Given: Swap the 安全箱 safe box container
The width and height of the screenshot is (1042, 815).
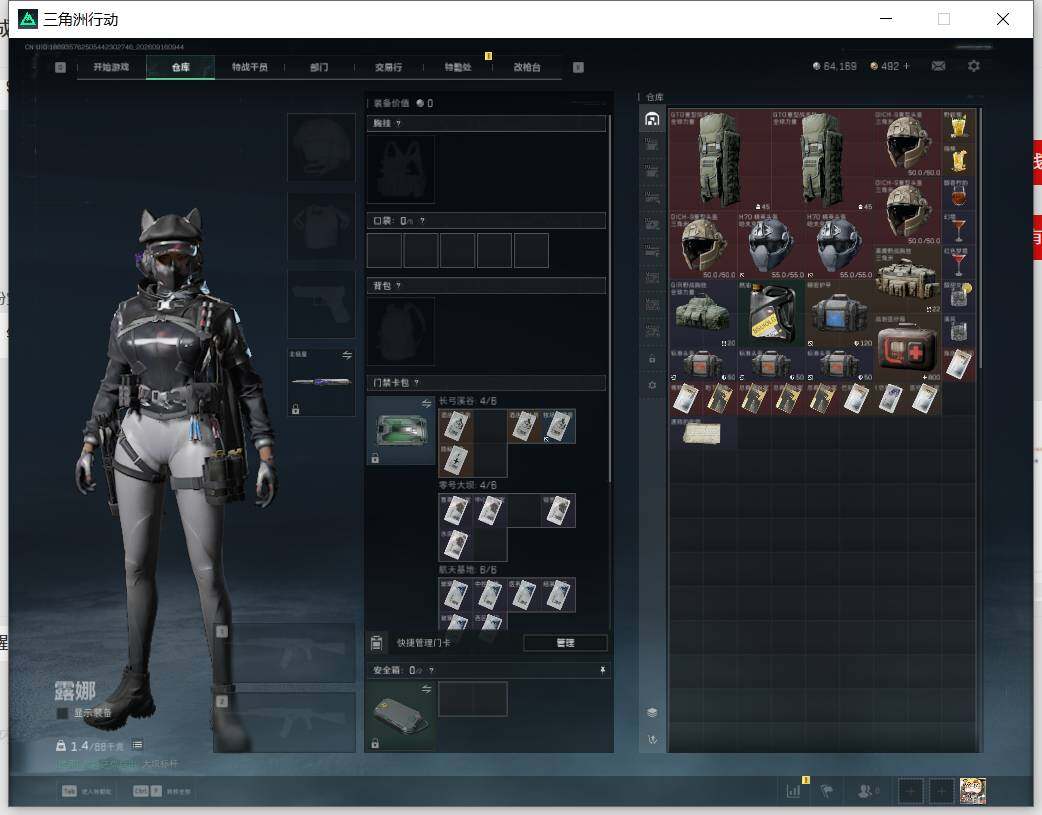Looking at the screenshot, I should click(426, 689).
